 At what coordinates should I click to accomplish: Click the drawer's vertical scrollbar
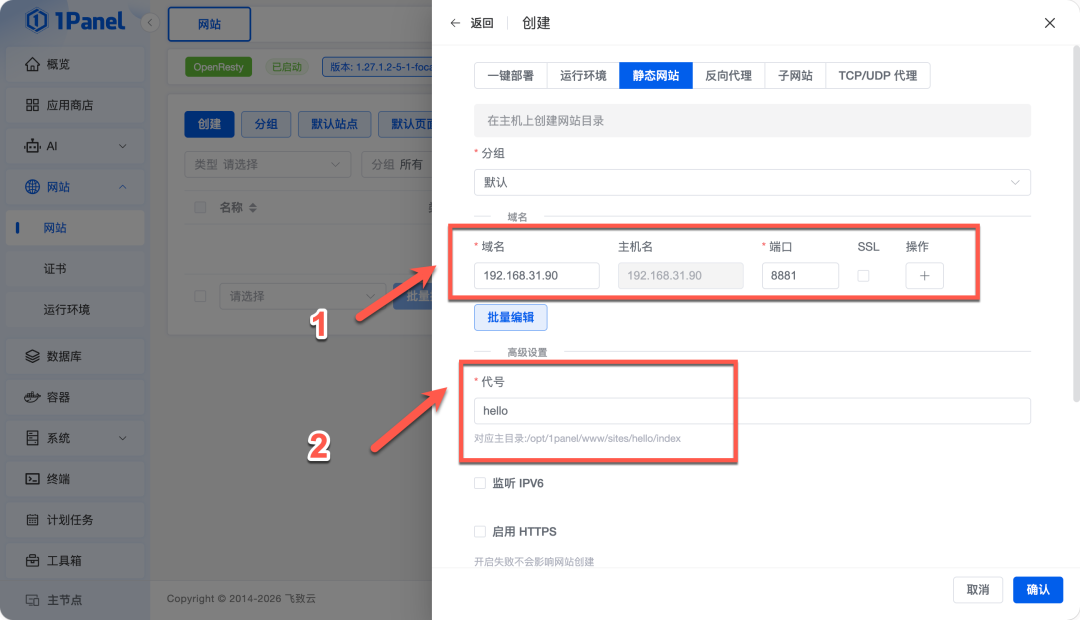pyautogui.click(x=1076, y=223)
